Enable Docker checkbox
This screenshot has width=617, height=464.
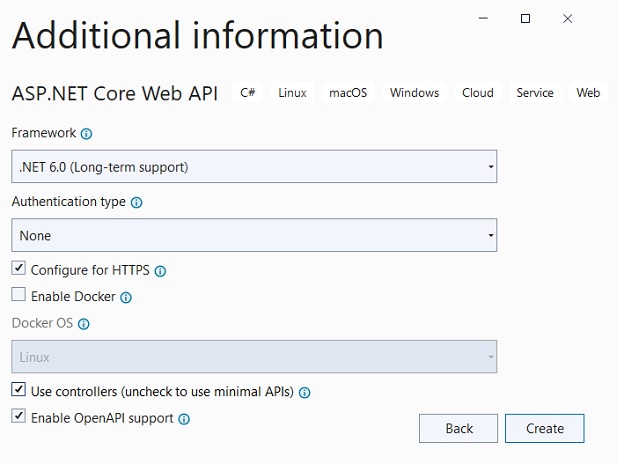19,296
